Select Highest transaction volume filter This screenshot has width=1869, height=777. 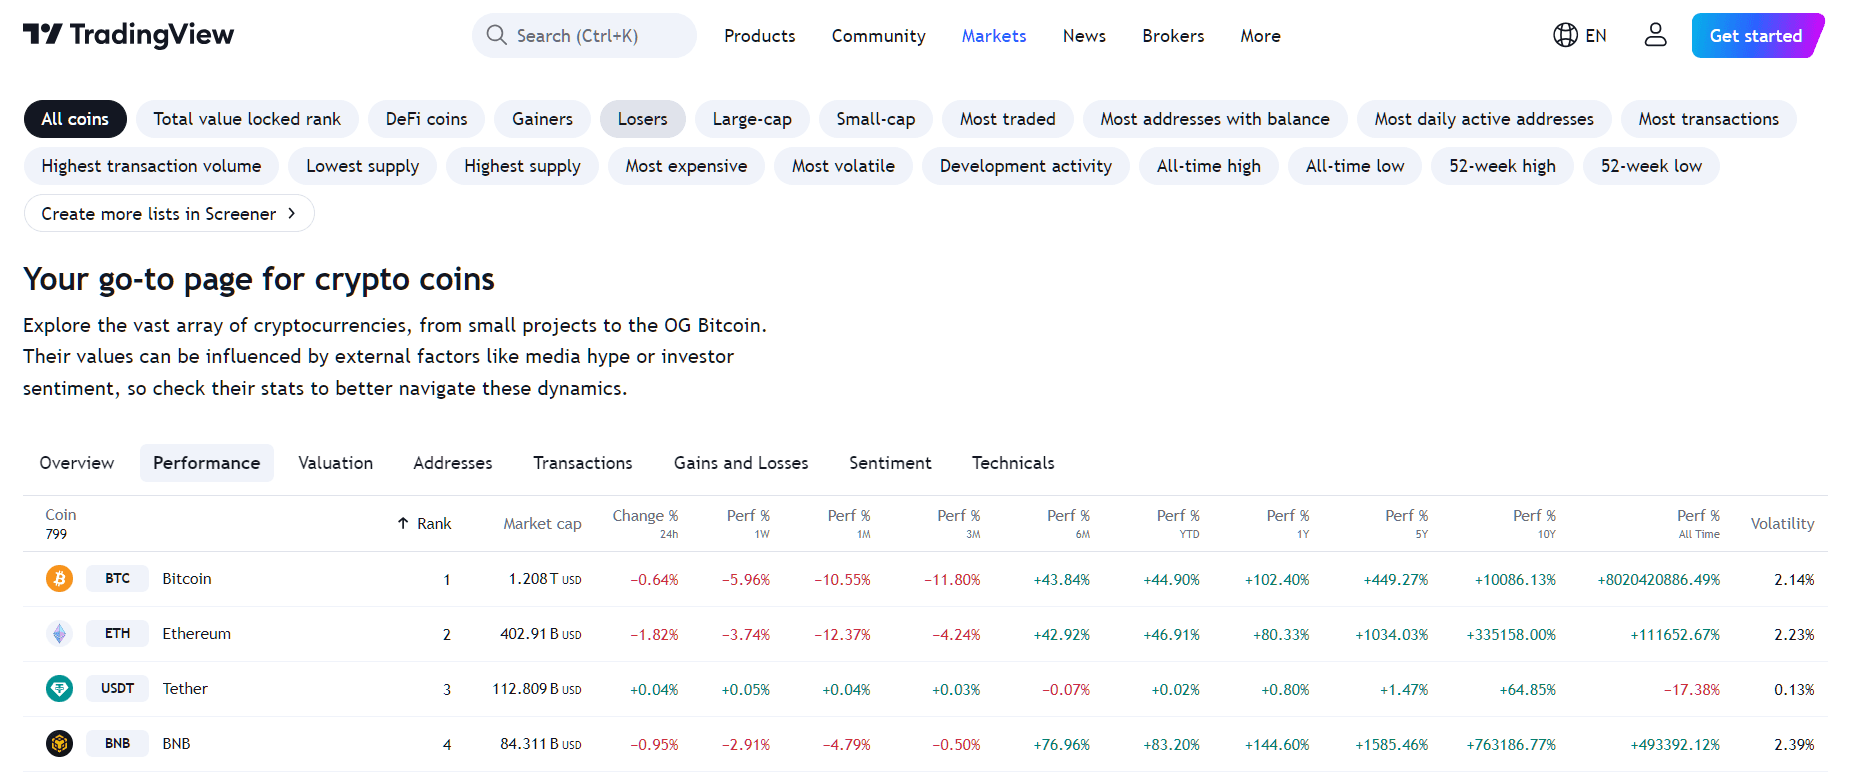pyautogui.click(x=151, y=166)
